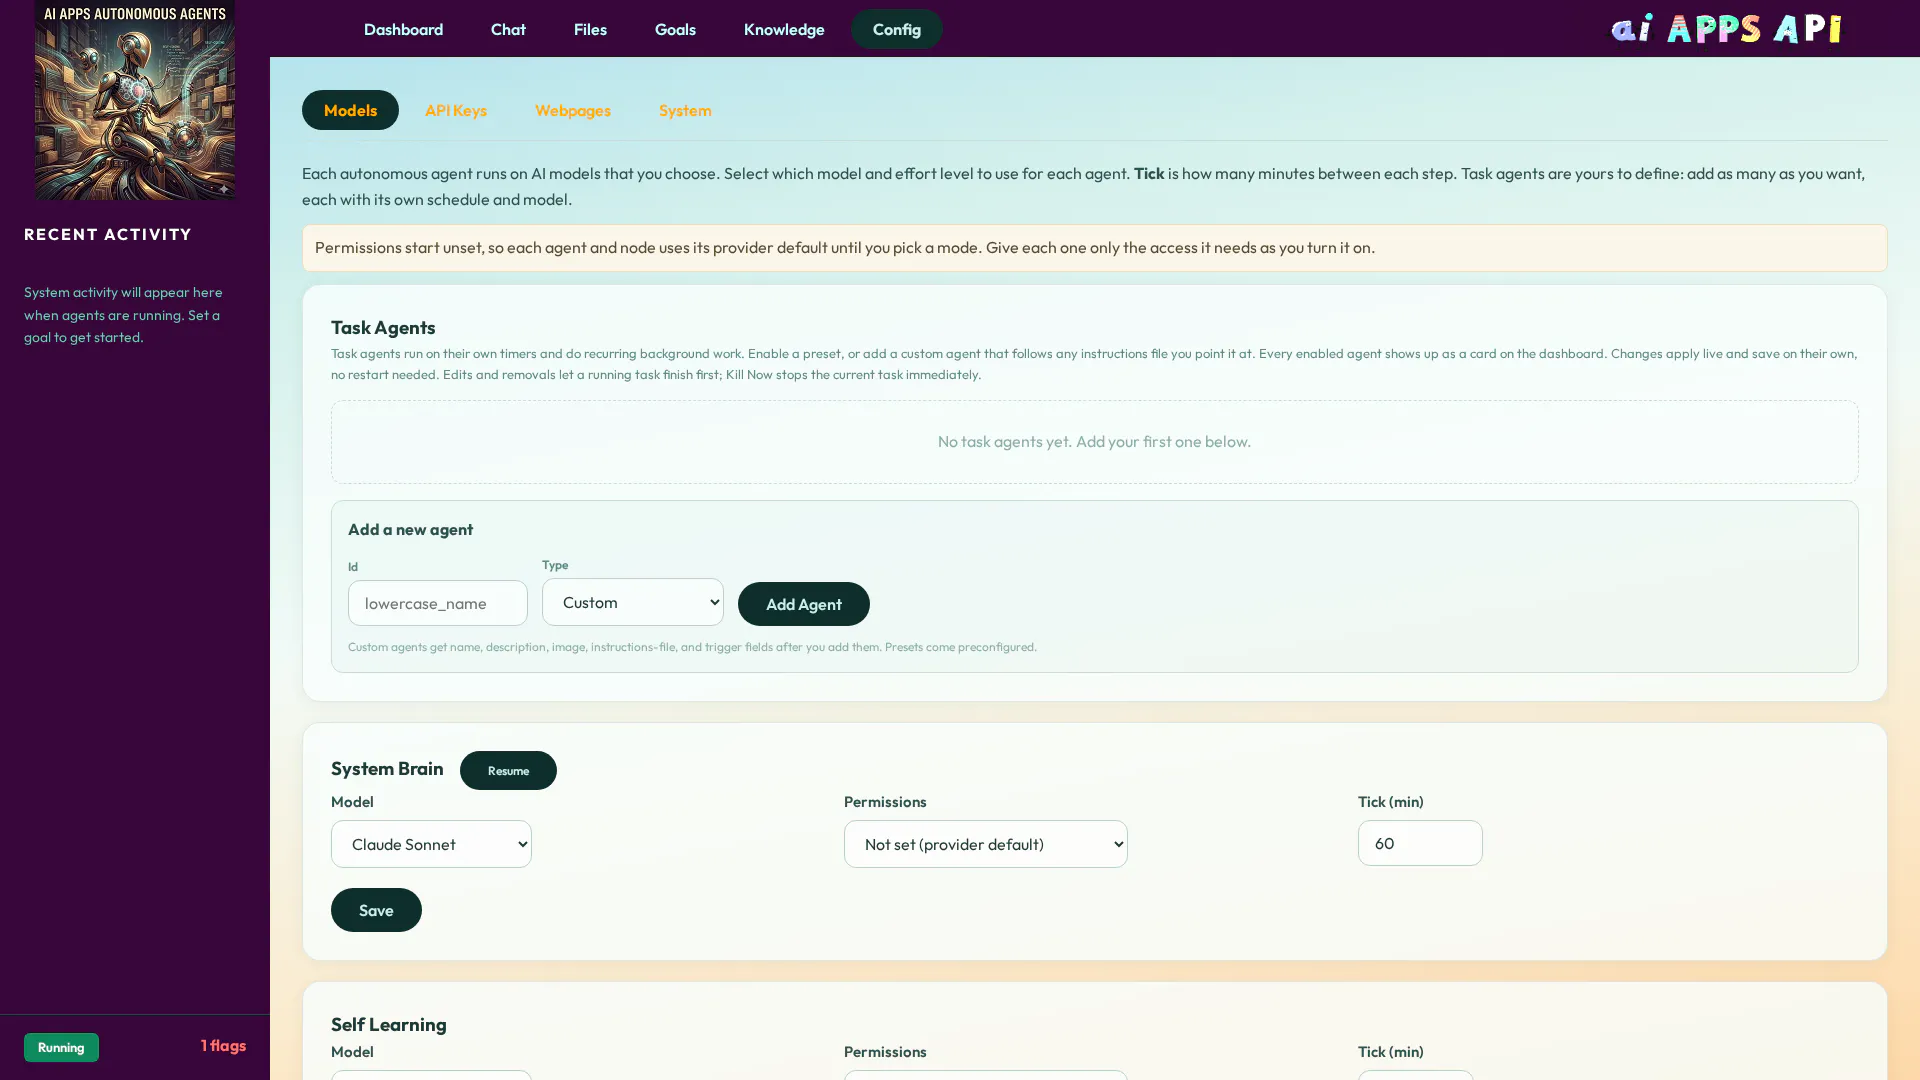Viewport: 1920px width, 1080px height.
Task: Click Resume for System Brain
Action: coord(508,770)
